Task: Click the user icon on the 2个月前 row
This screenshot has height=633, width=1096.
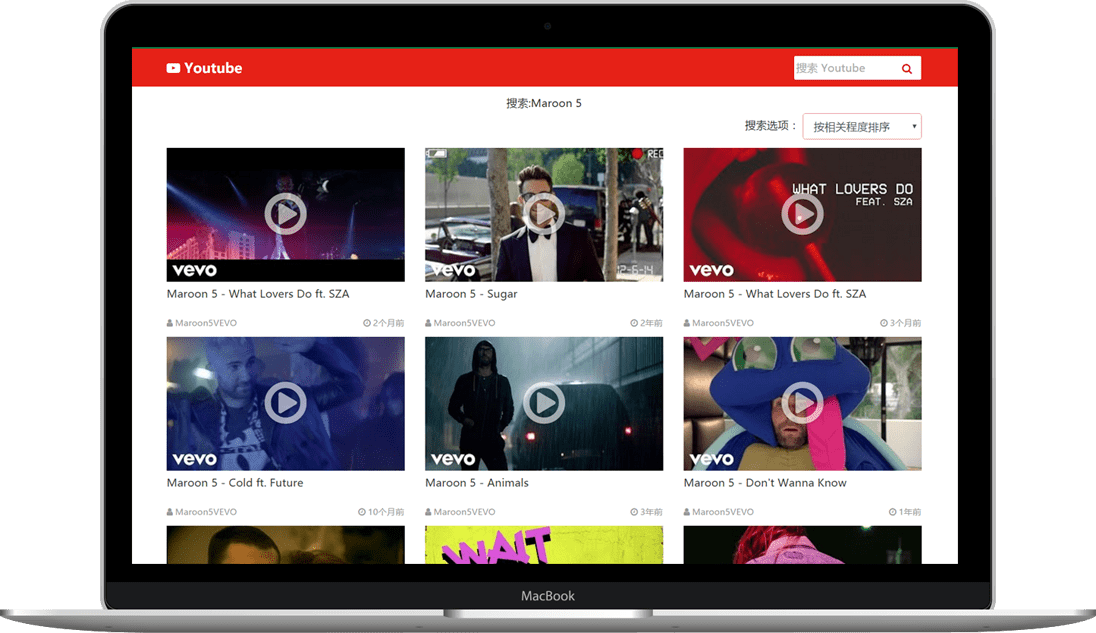Action: (x=170, y=323)
